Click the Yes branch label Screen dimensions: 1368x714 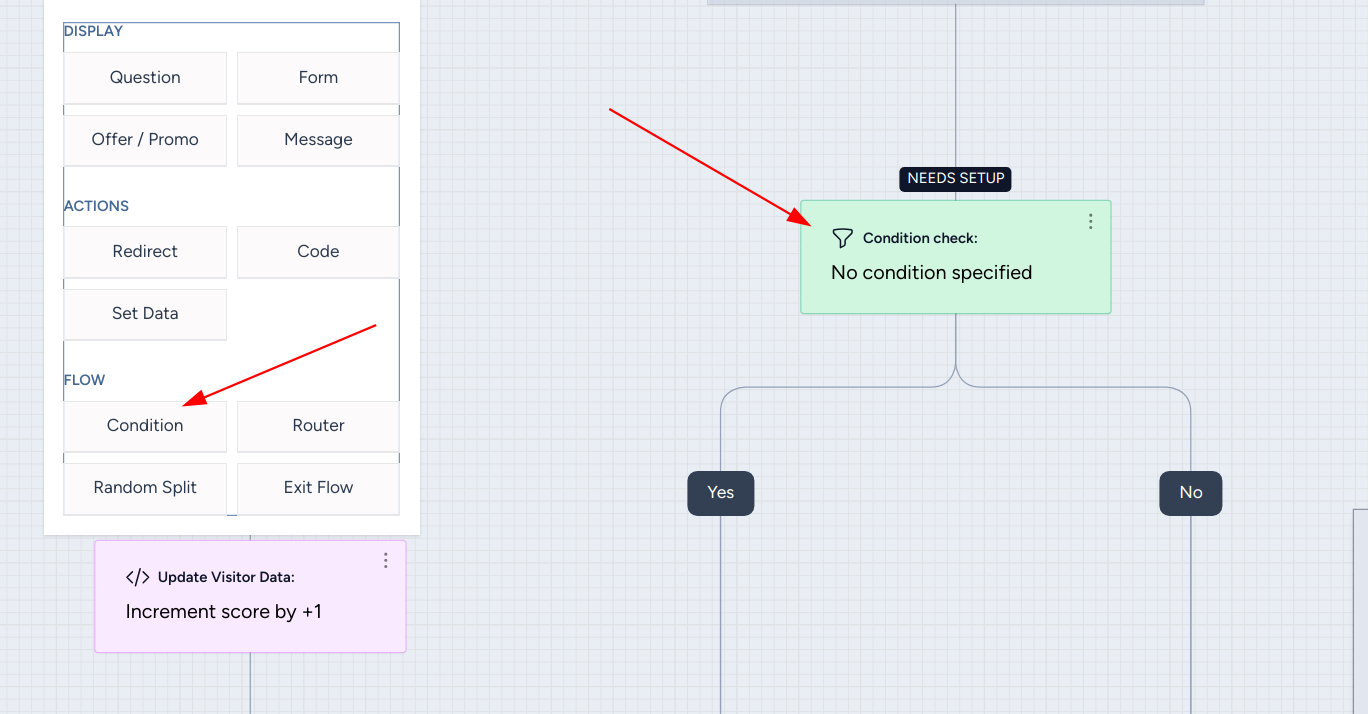(x=720, y=493)
